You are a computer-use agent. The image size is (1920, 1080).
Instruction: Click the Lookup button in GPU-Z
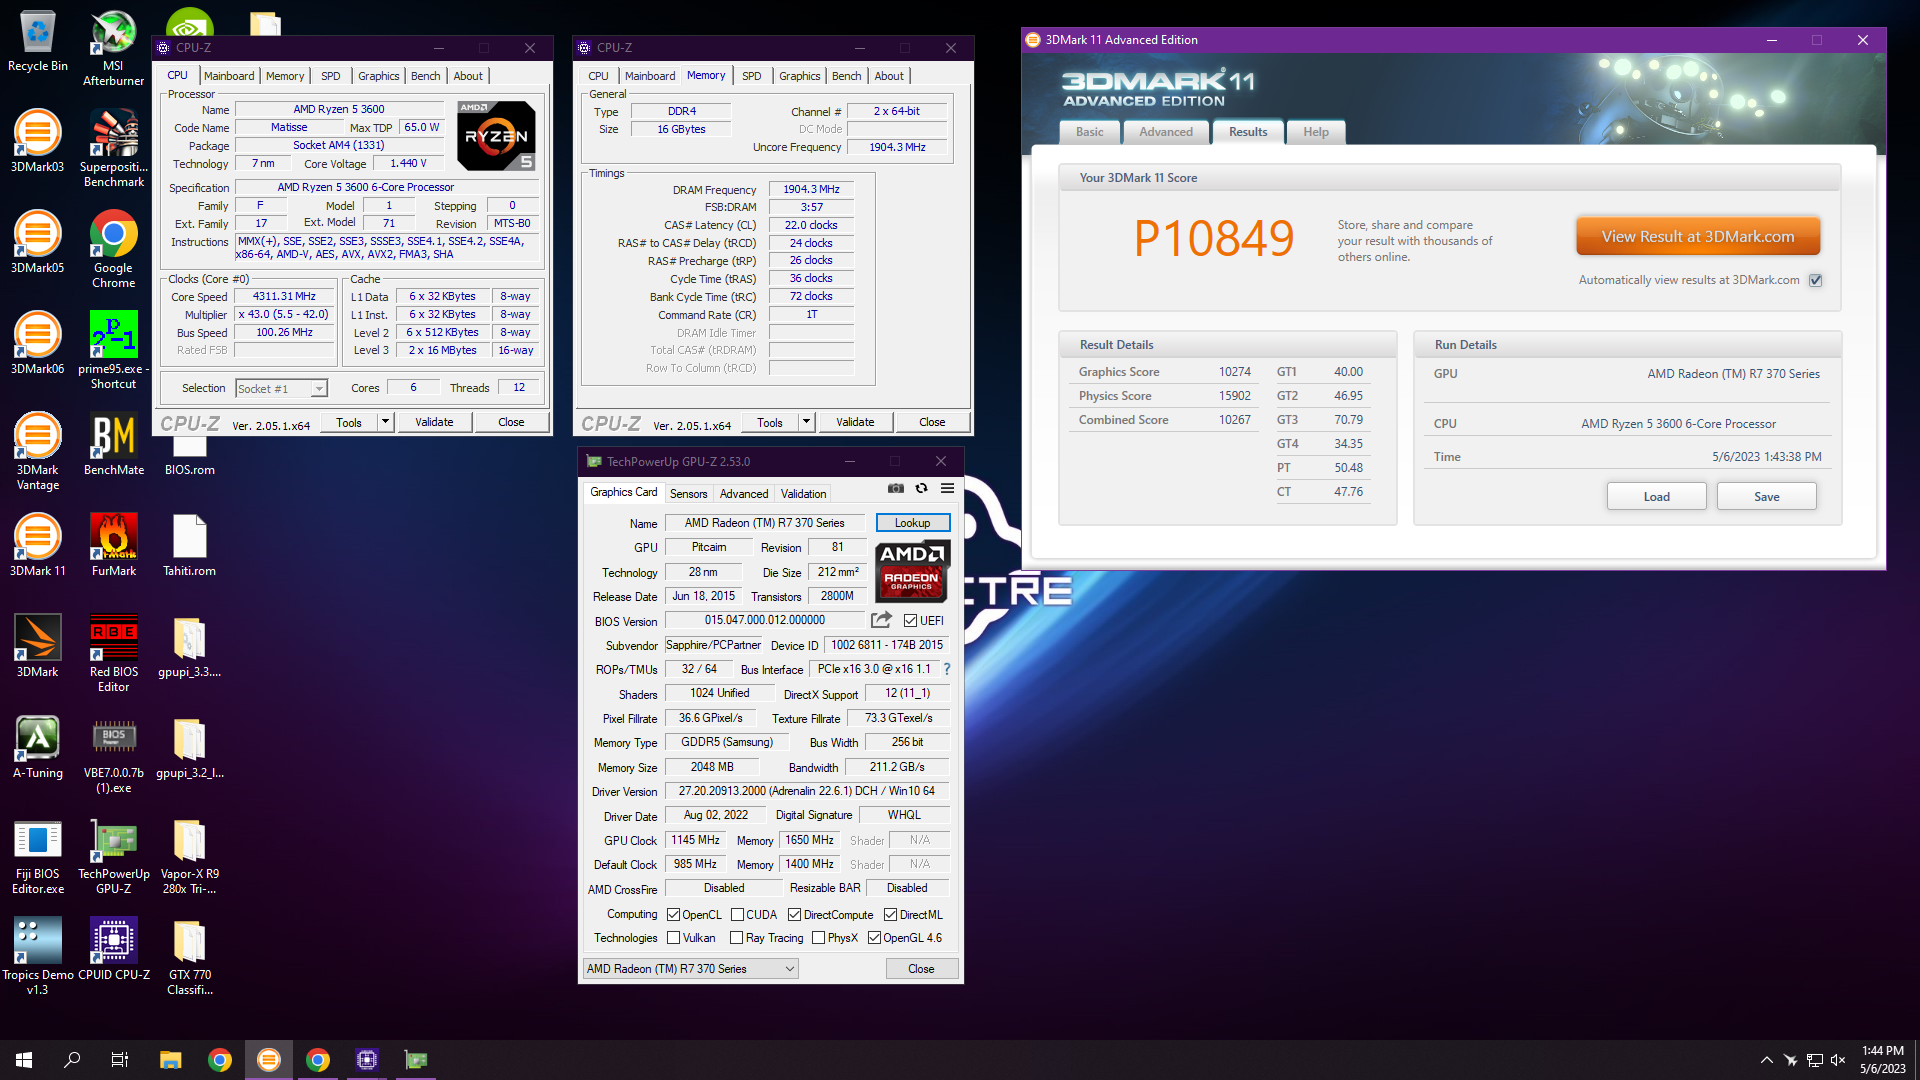(x=912, y=523)
